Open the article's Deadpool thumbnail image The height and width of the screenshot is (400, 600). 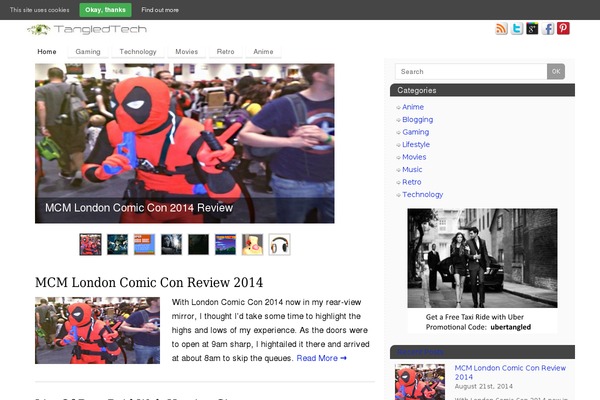pyautogui.click(x=98, y=330)
